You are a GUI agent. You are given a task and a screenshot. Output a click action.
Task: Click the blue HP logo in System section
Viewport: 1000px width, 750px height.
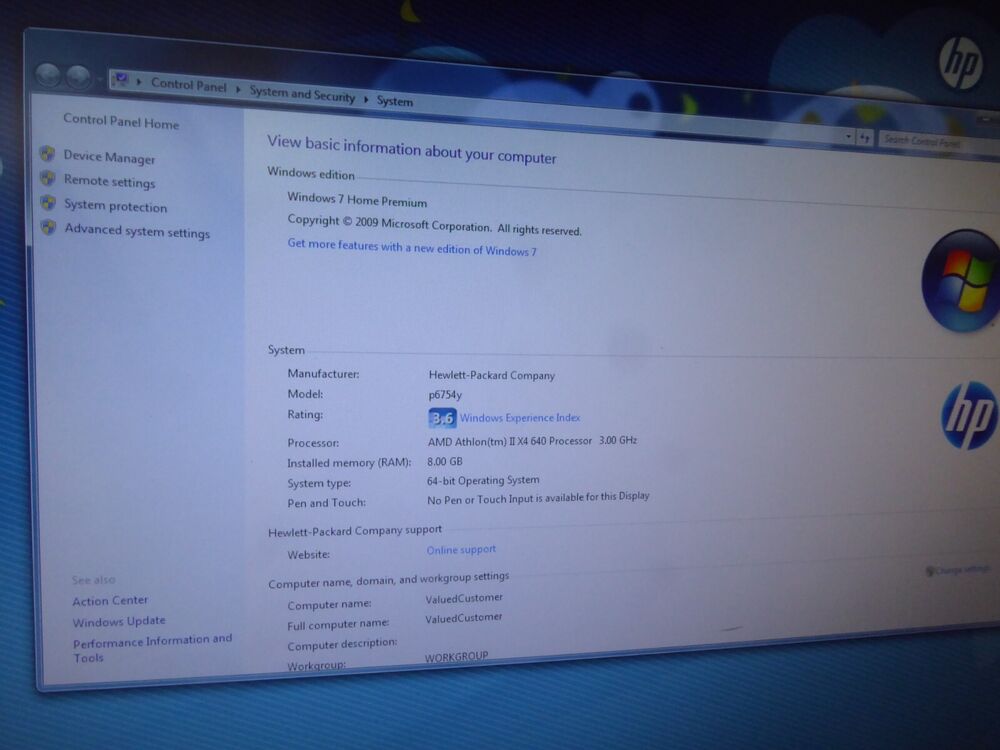click(x=969, y=416)
